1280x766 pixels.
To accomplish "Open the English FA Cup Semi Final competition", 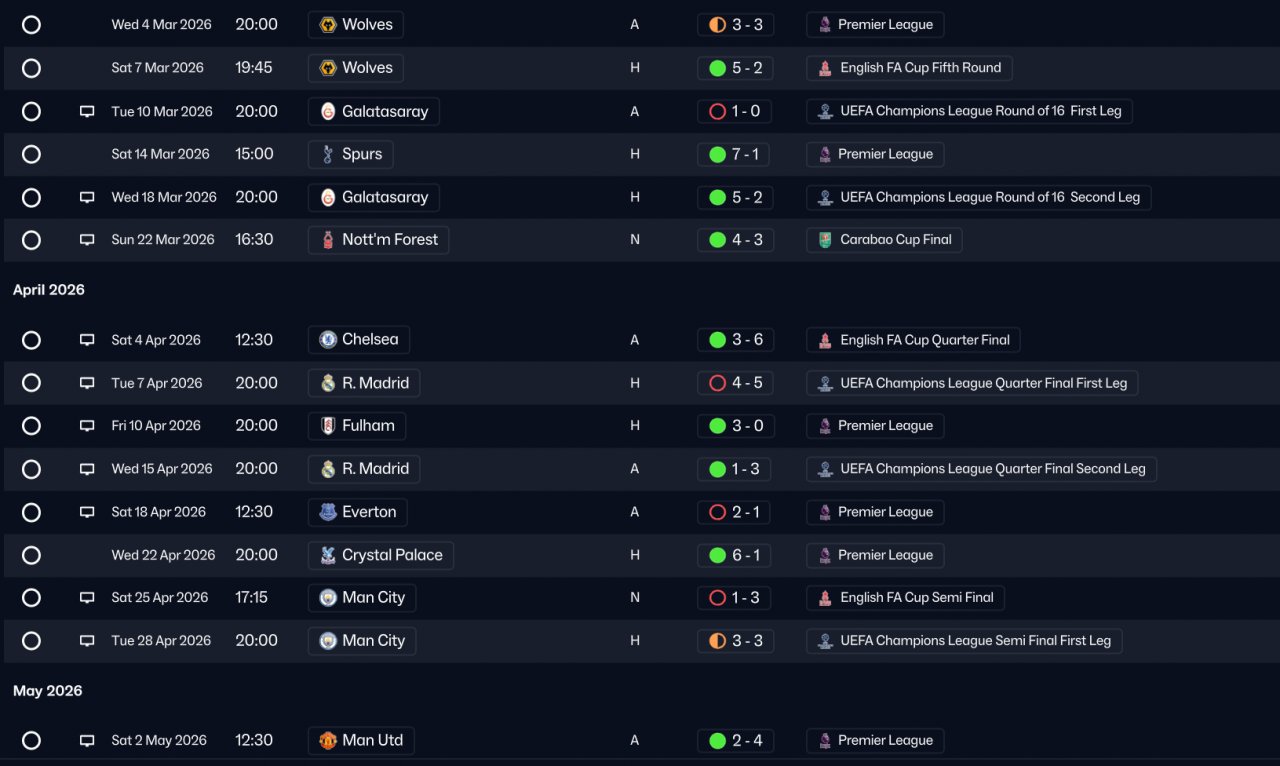I will tap(905, 598).
